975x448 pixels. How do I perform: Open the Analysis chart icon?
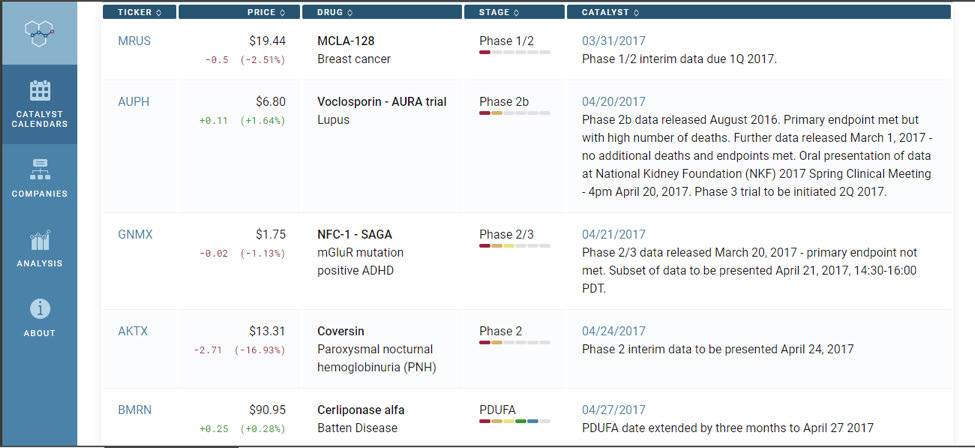(40, 241)
